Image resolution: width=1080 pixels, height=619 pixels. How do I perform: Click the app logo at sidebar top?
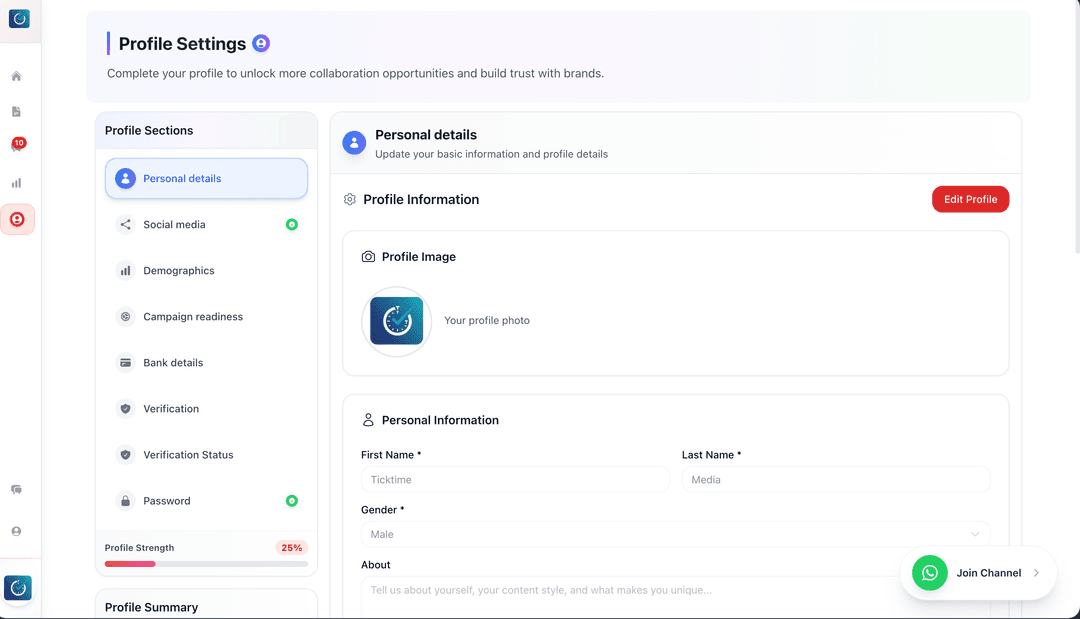19,19
